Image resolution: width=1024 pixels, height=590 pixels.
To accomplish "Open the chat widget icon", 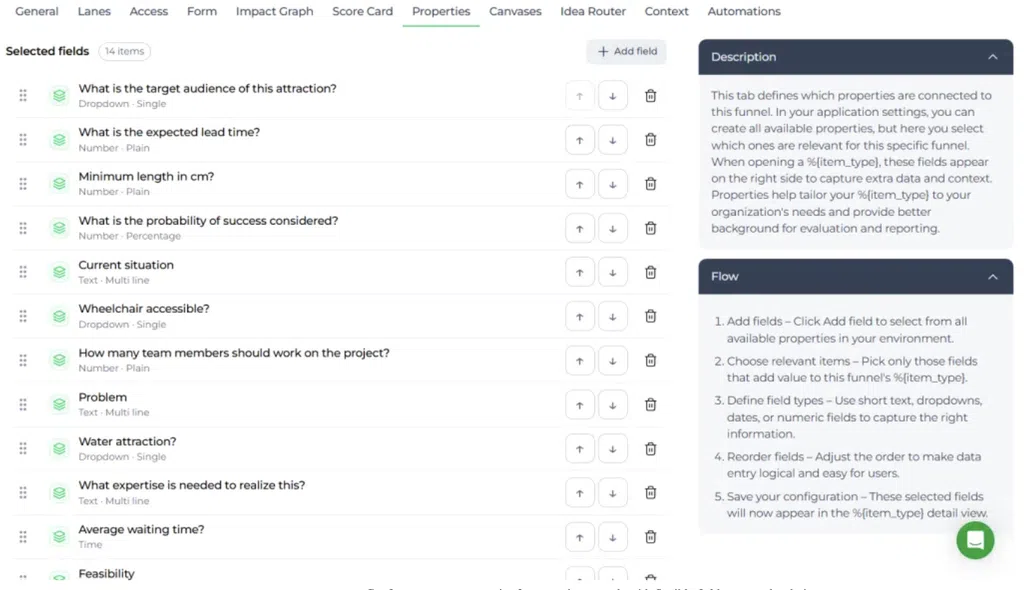I will (975, 540).
